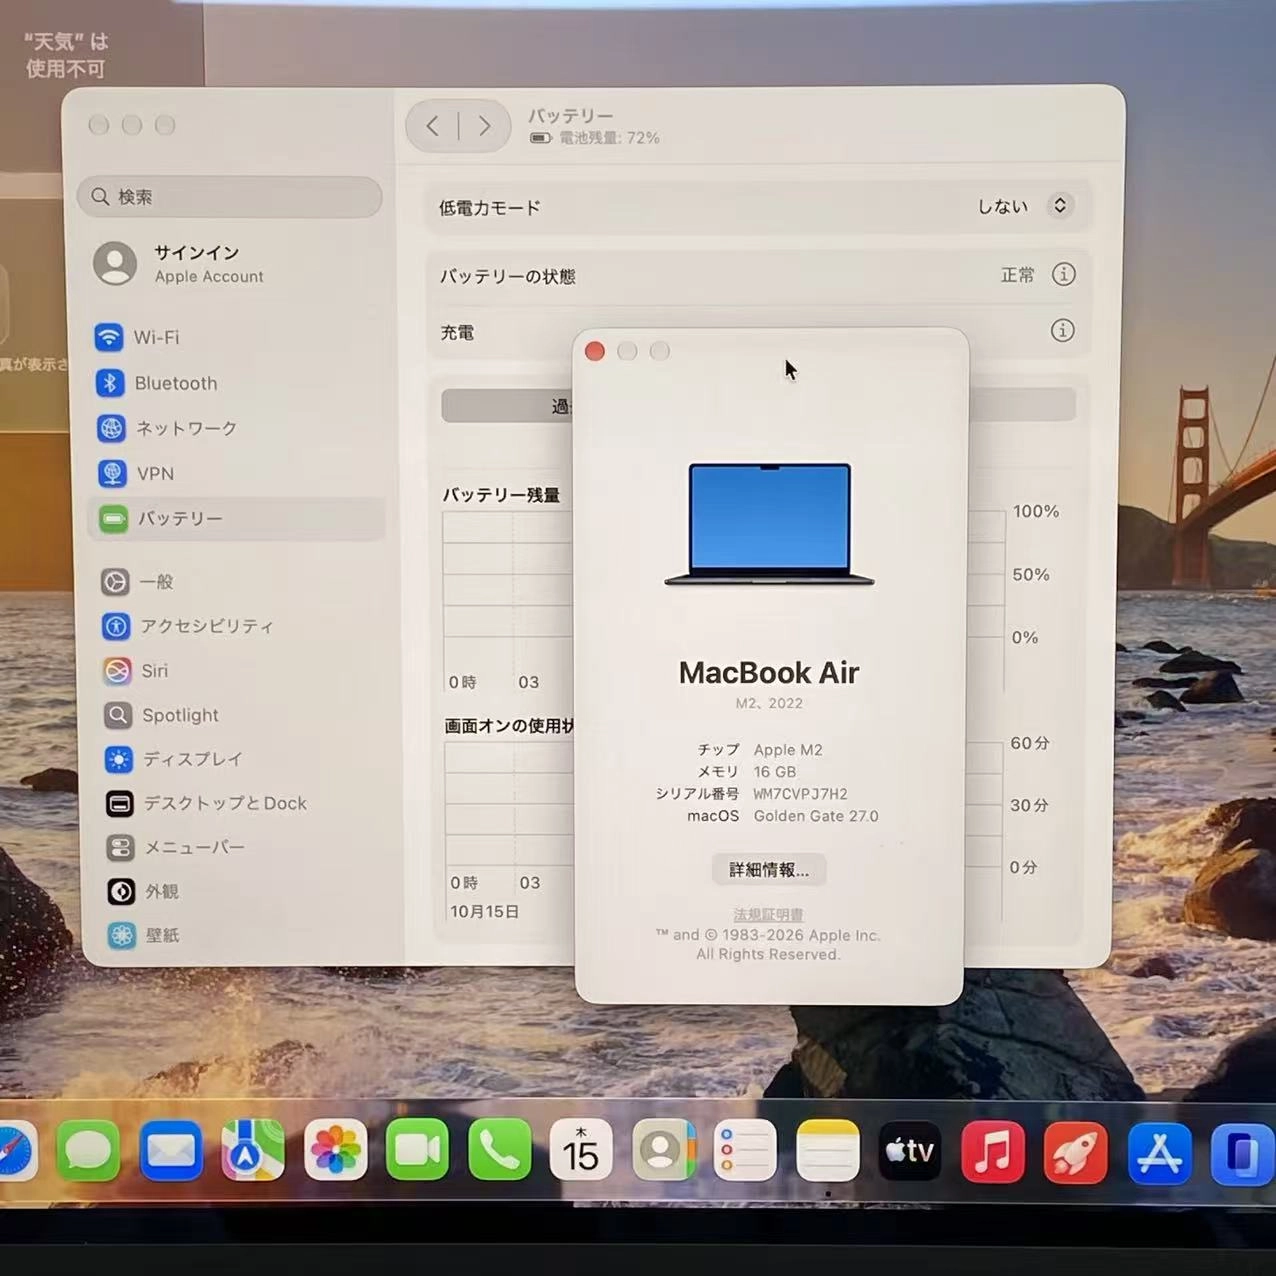Show info for バッテリーの状態

tap(1063, 274)
